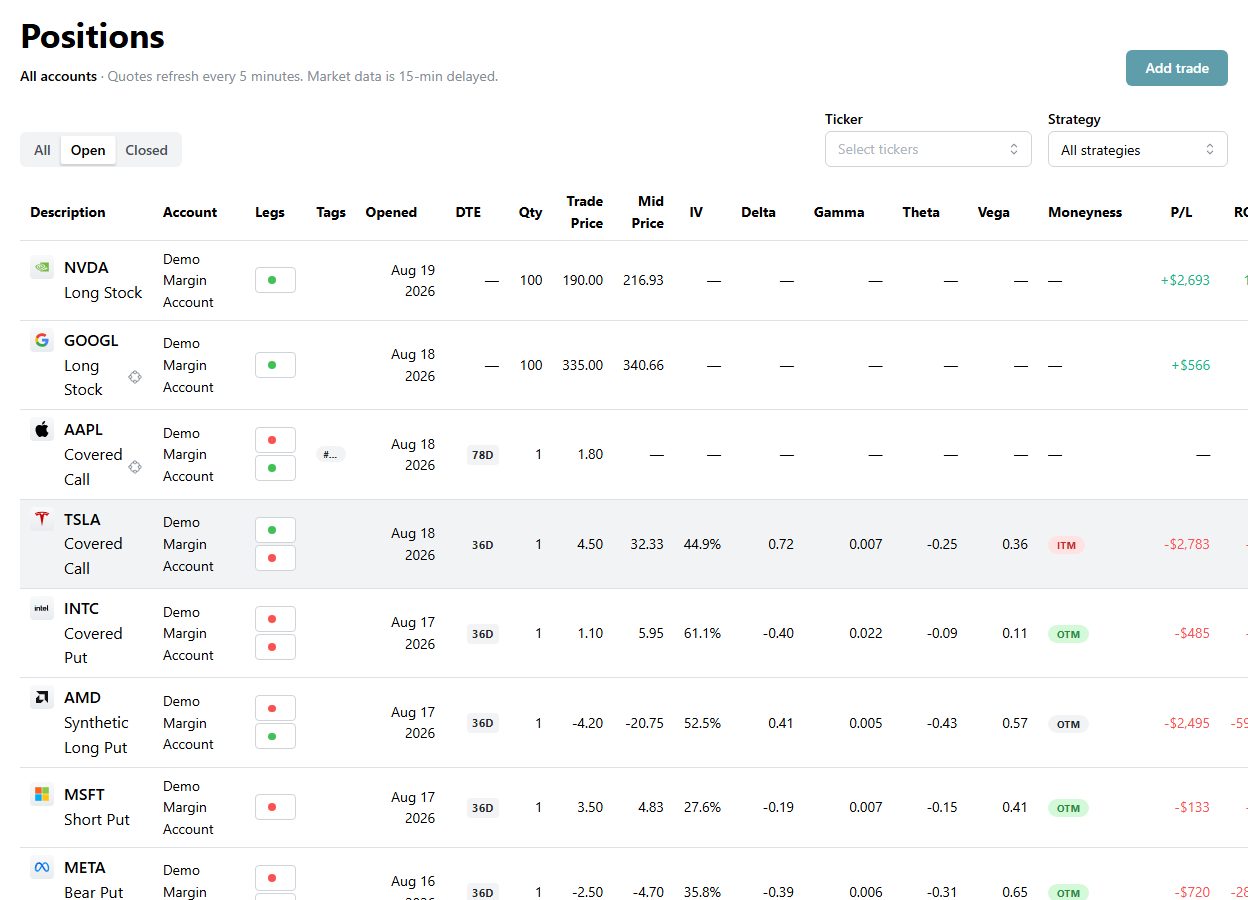Sort by the Moneyness column header

pyautogui.click(x=1085, y=212)
